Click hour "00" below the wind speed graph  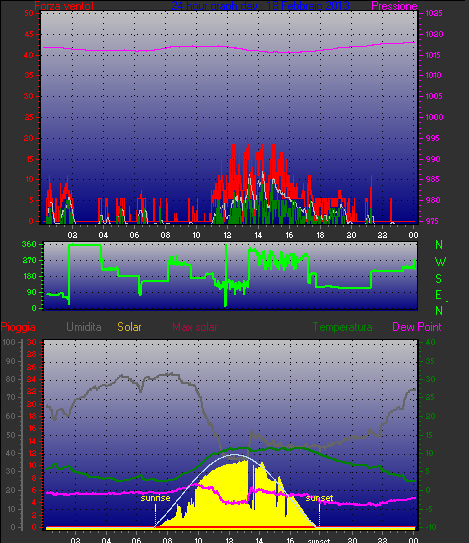tap(413, 235)
